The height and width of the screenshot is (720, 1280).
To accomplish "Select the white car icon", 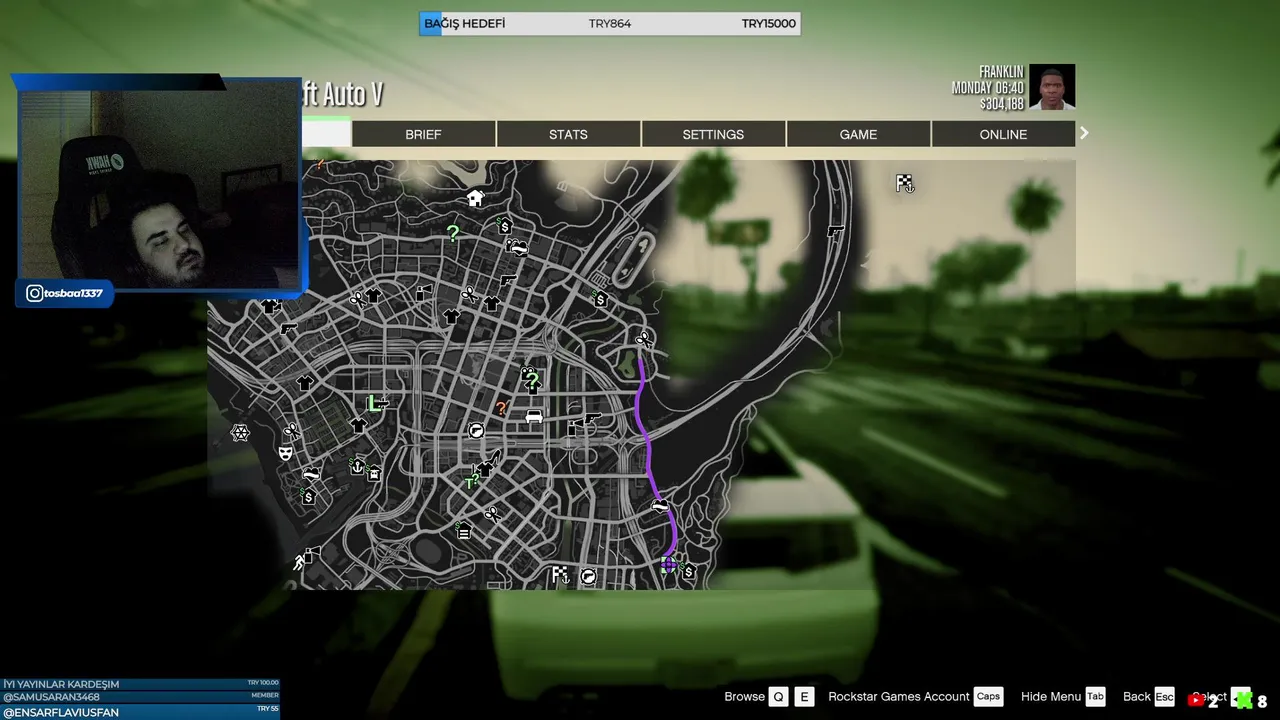I will click(x=534, y=415).
